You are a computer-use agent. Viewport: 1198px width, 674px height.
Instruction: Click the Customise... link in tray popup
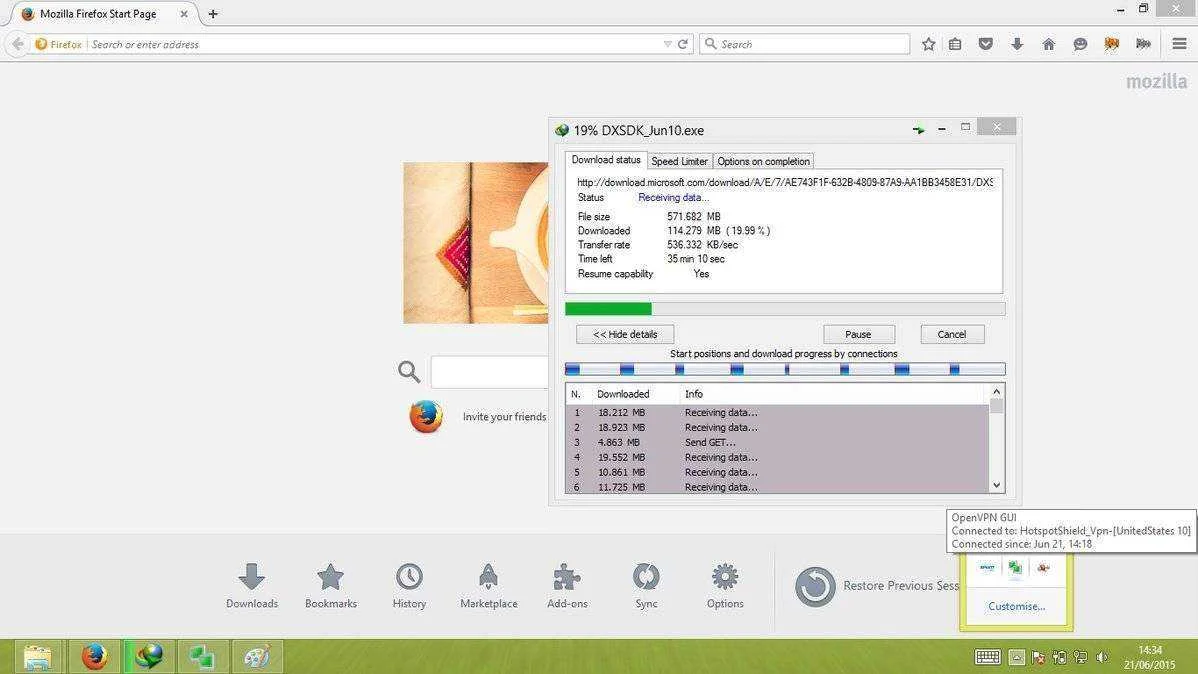(x=1016, y=606)
